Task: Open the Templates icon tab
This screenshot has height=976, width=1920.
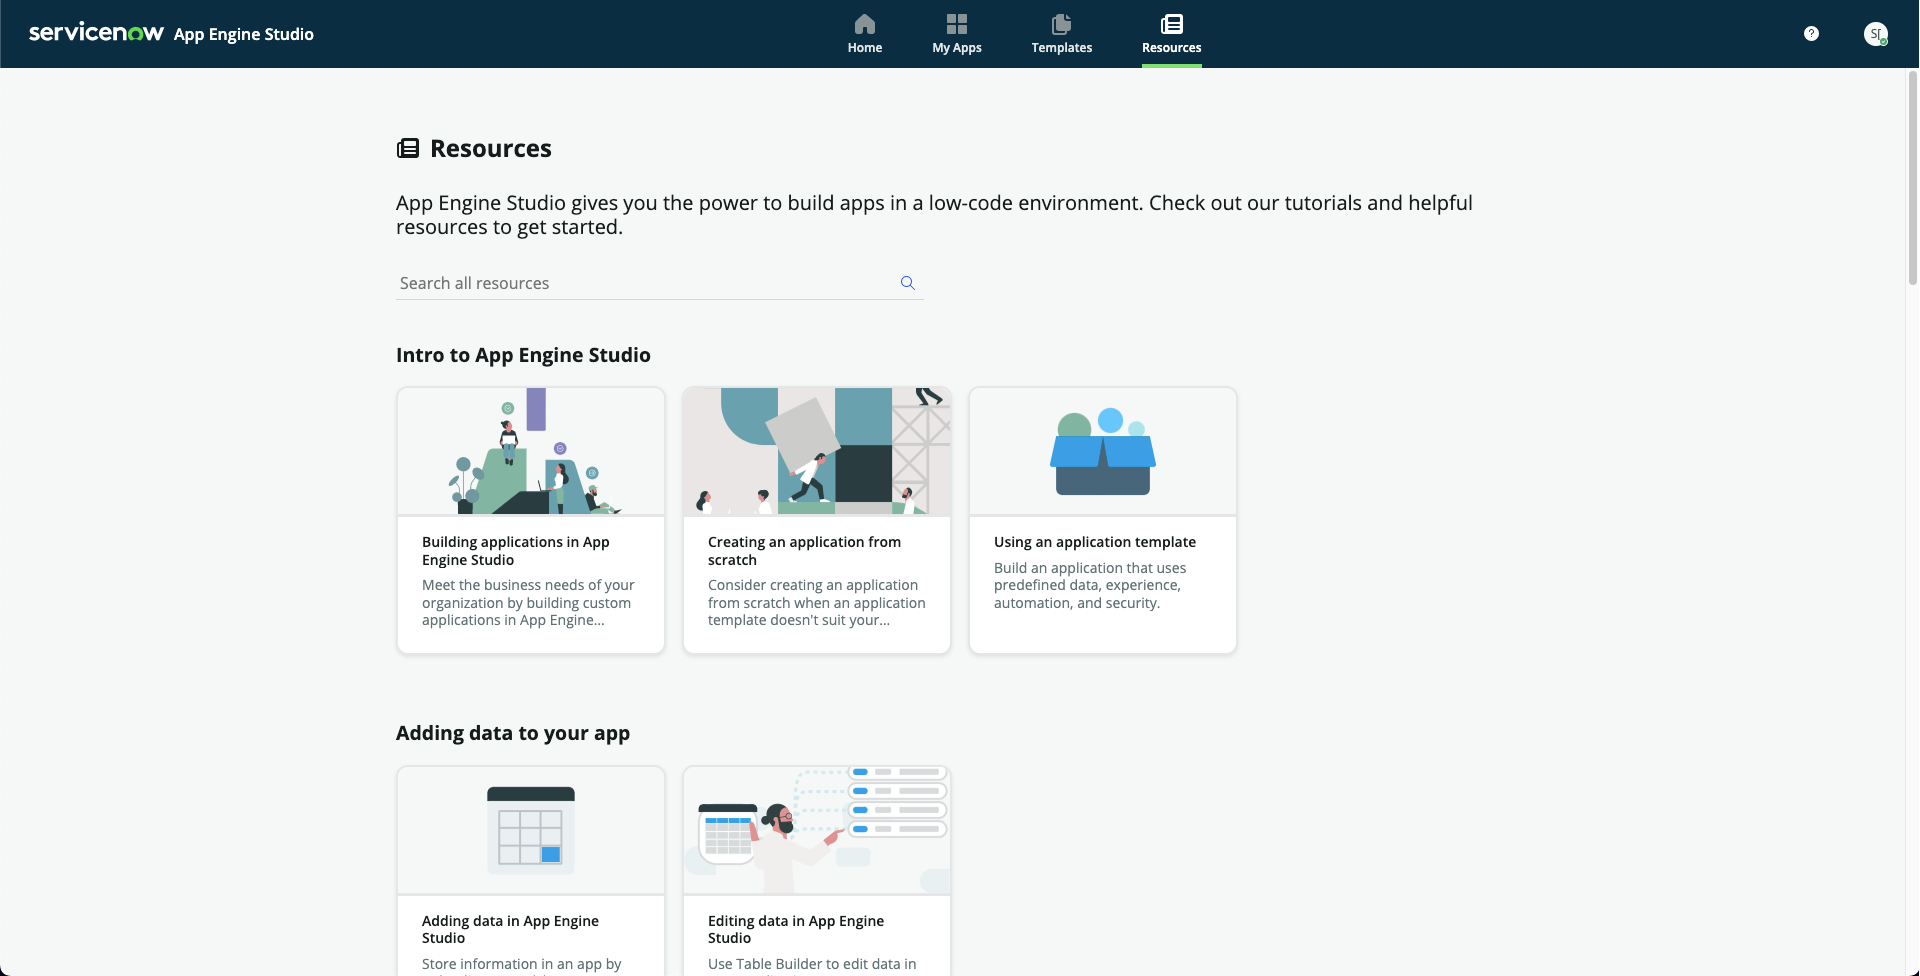Action: pyautogui.click(x=1061, y=24)
